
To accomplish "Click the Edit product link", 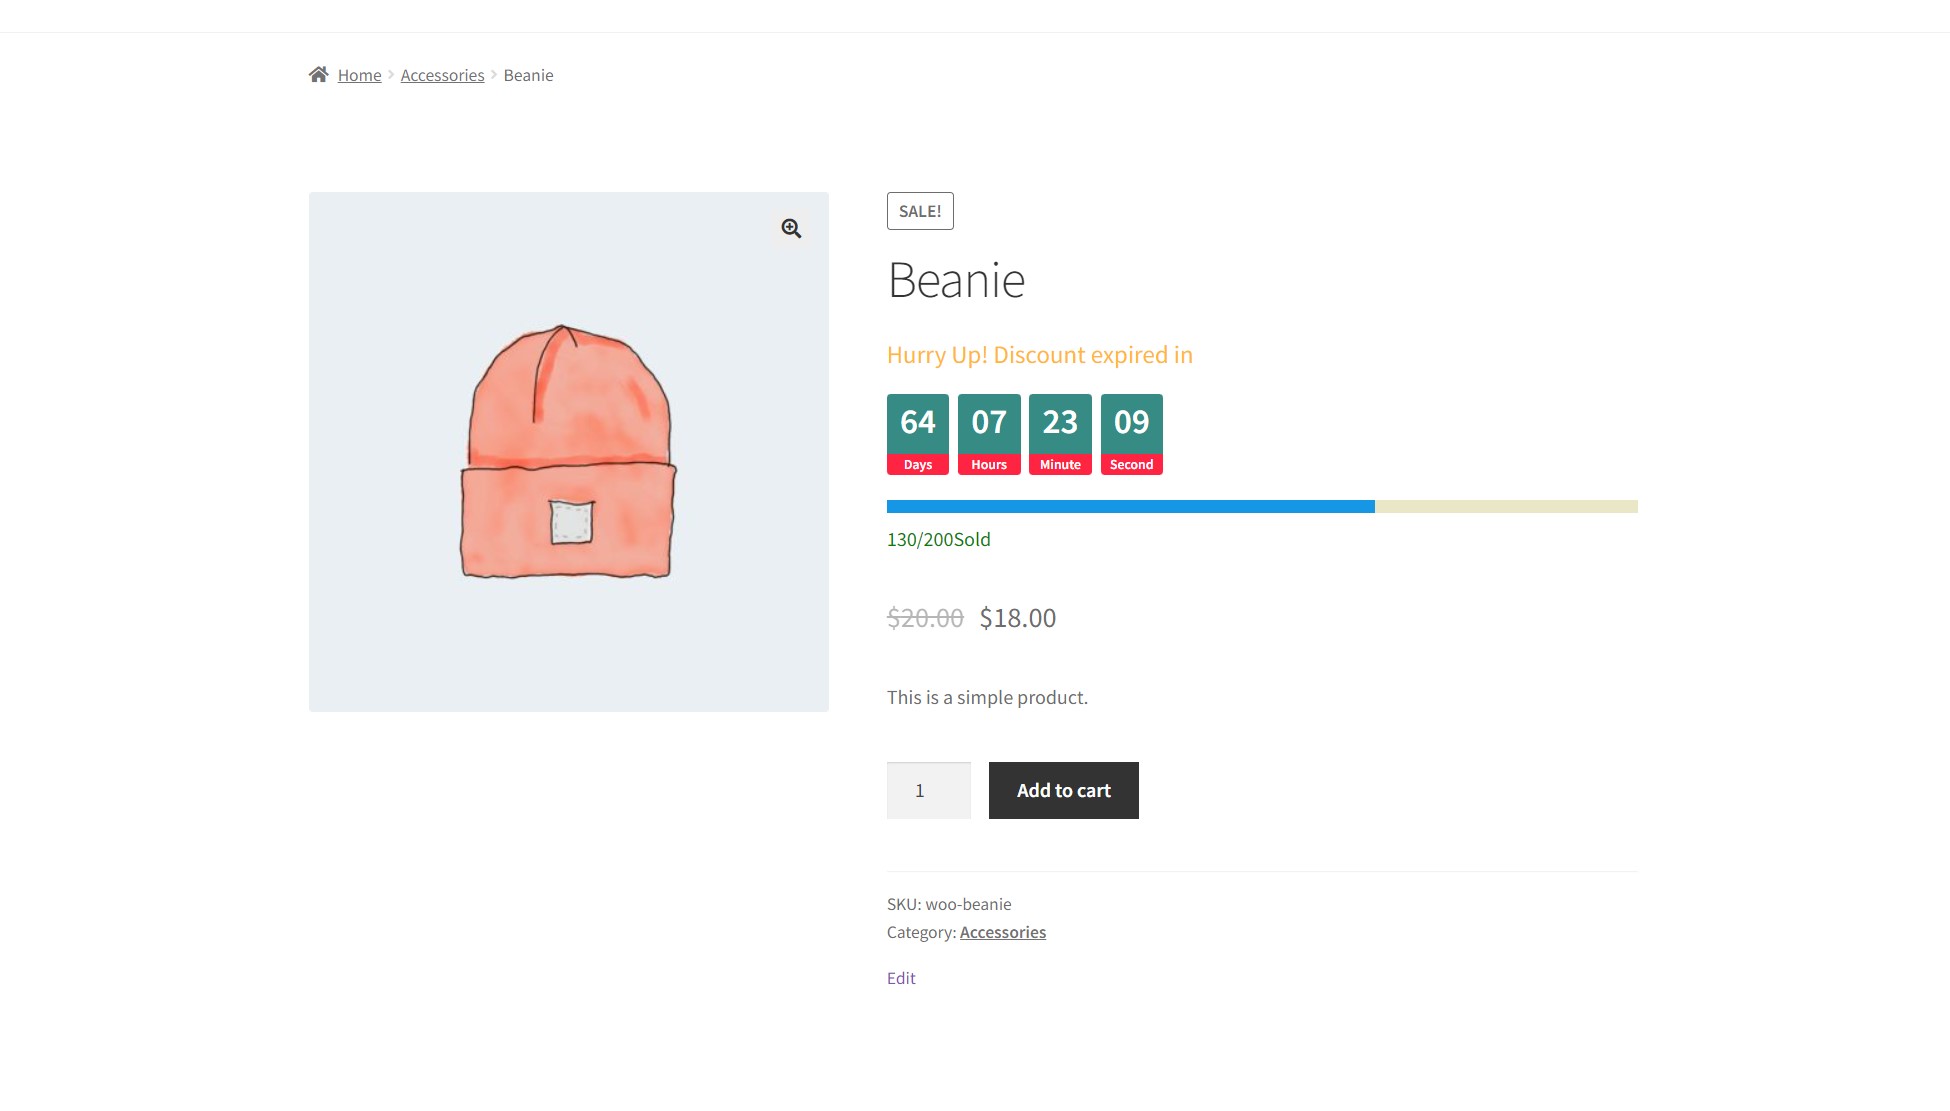I will tap(900, 978).
